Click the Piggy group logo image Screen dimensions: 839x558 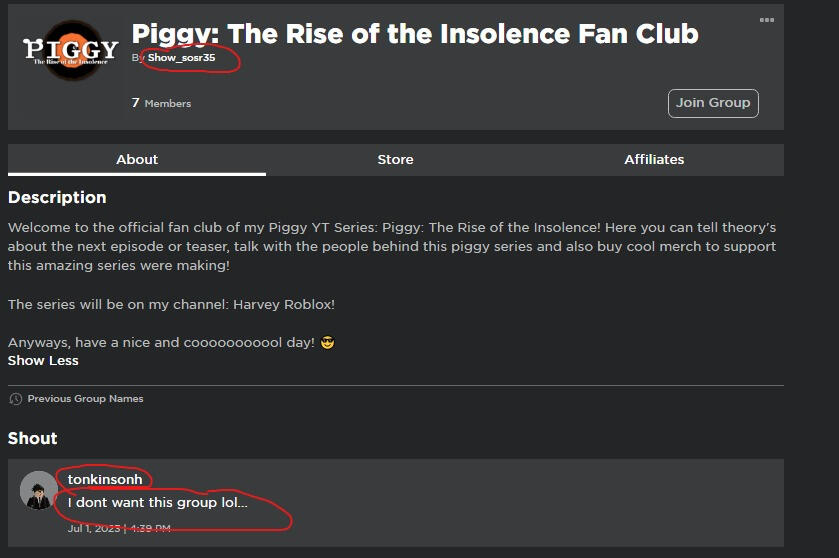click(x=70, y=49)
